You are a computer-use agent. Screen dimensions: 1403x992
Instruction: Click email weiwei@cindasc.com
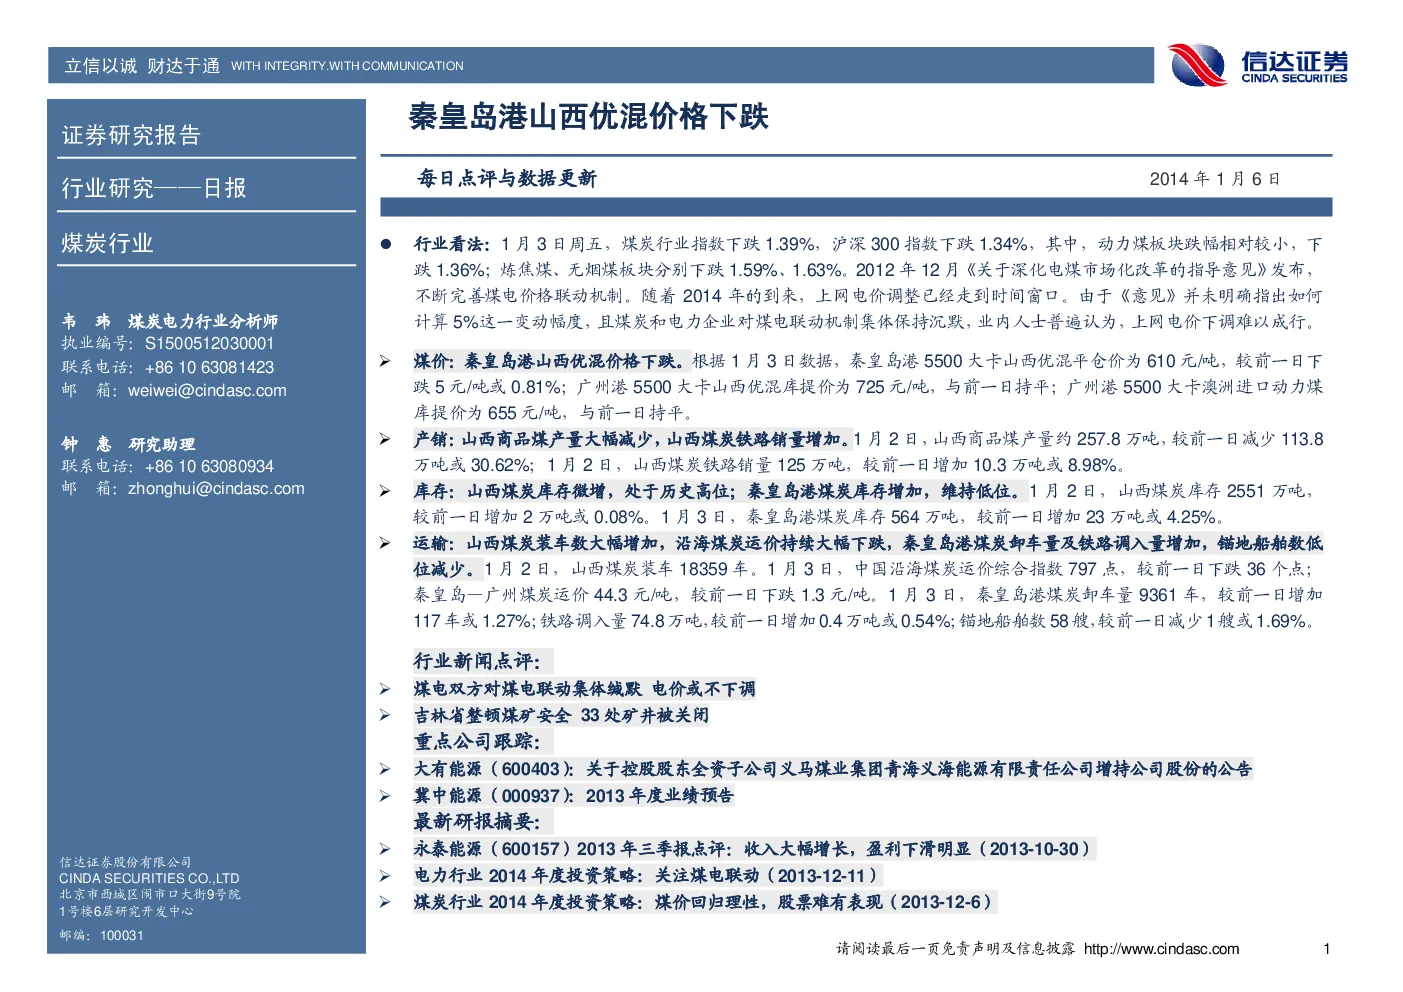point(207,391)
